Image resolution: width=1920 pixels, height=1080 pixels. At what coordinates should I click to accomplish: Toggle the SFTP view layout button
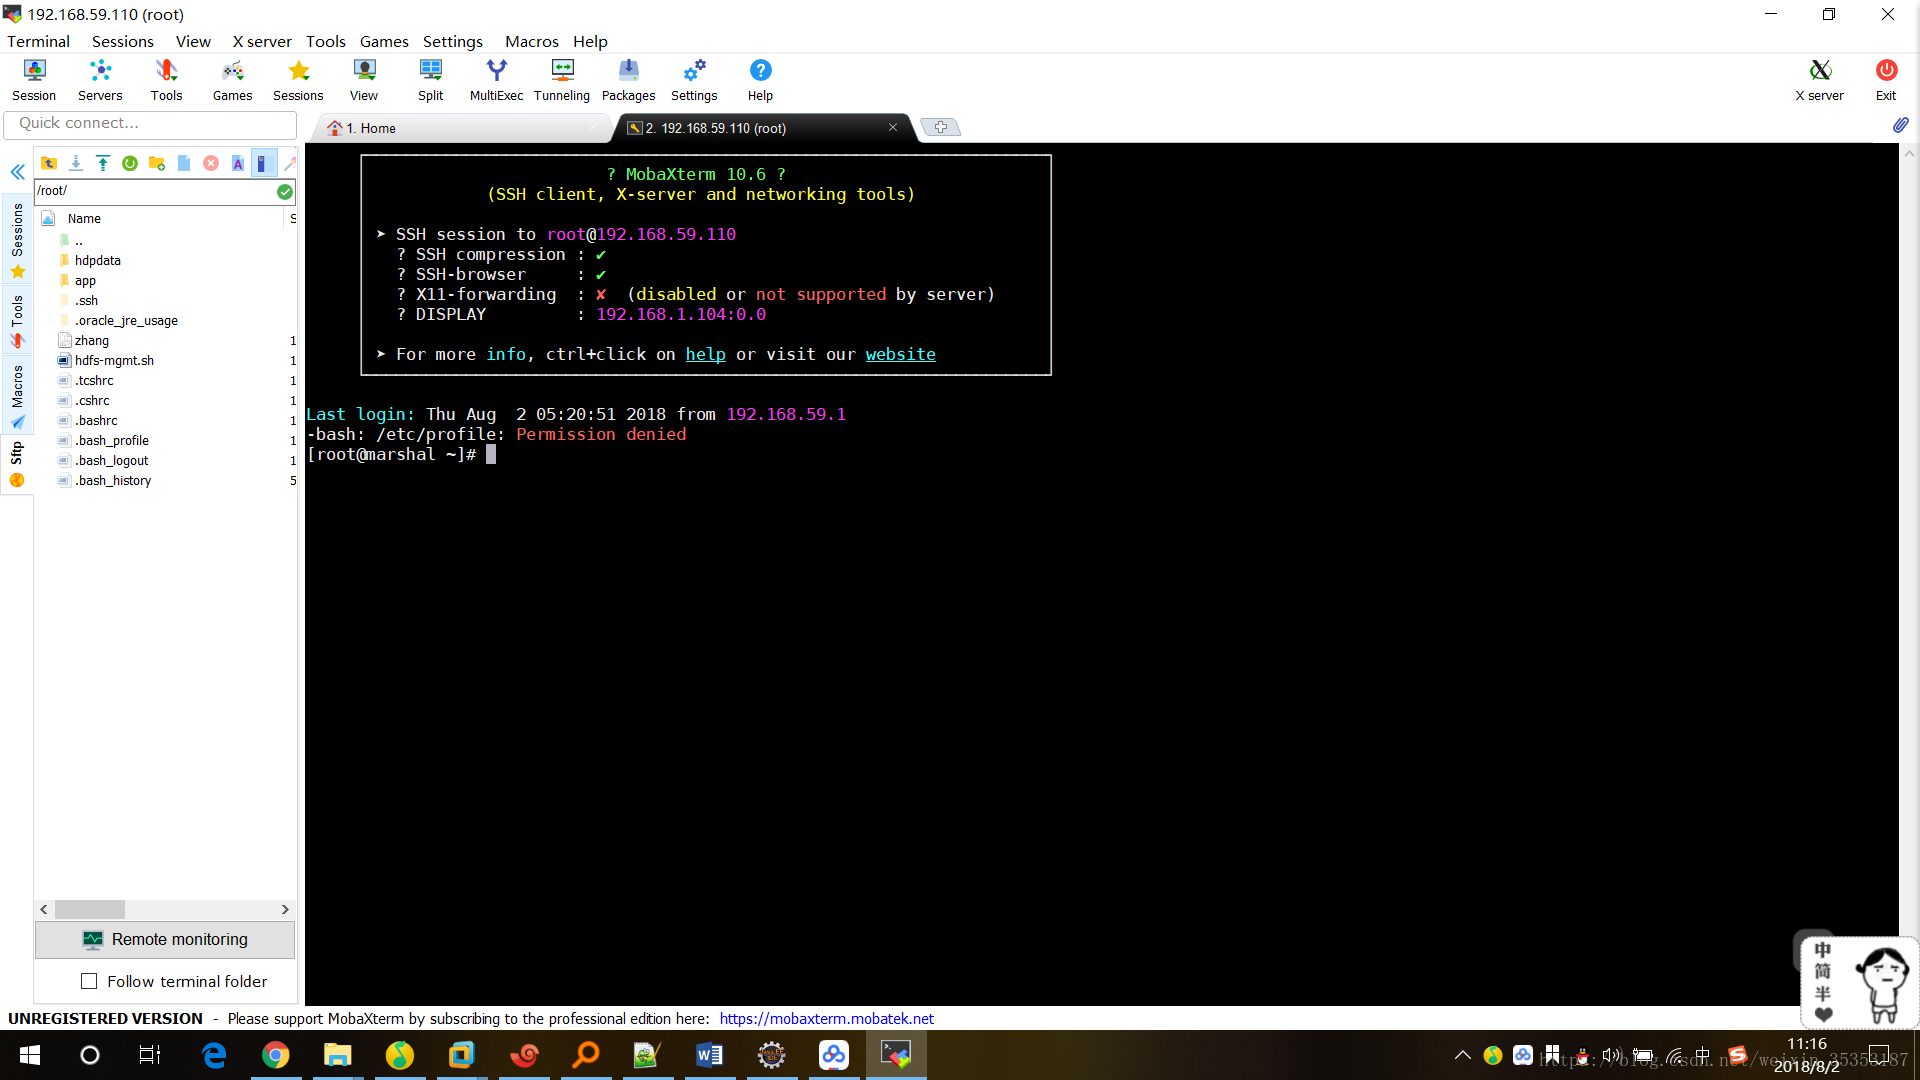[264, 163]
